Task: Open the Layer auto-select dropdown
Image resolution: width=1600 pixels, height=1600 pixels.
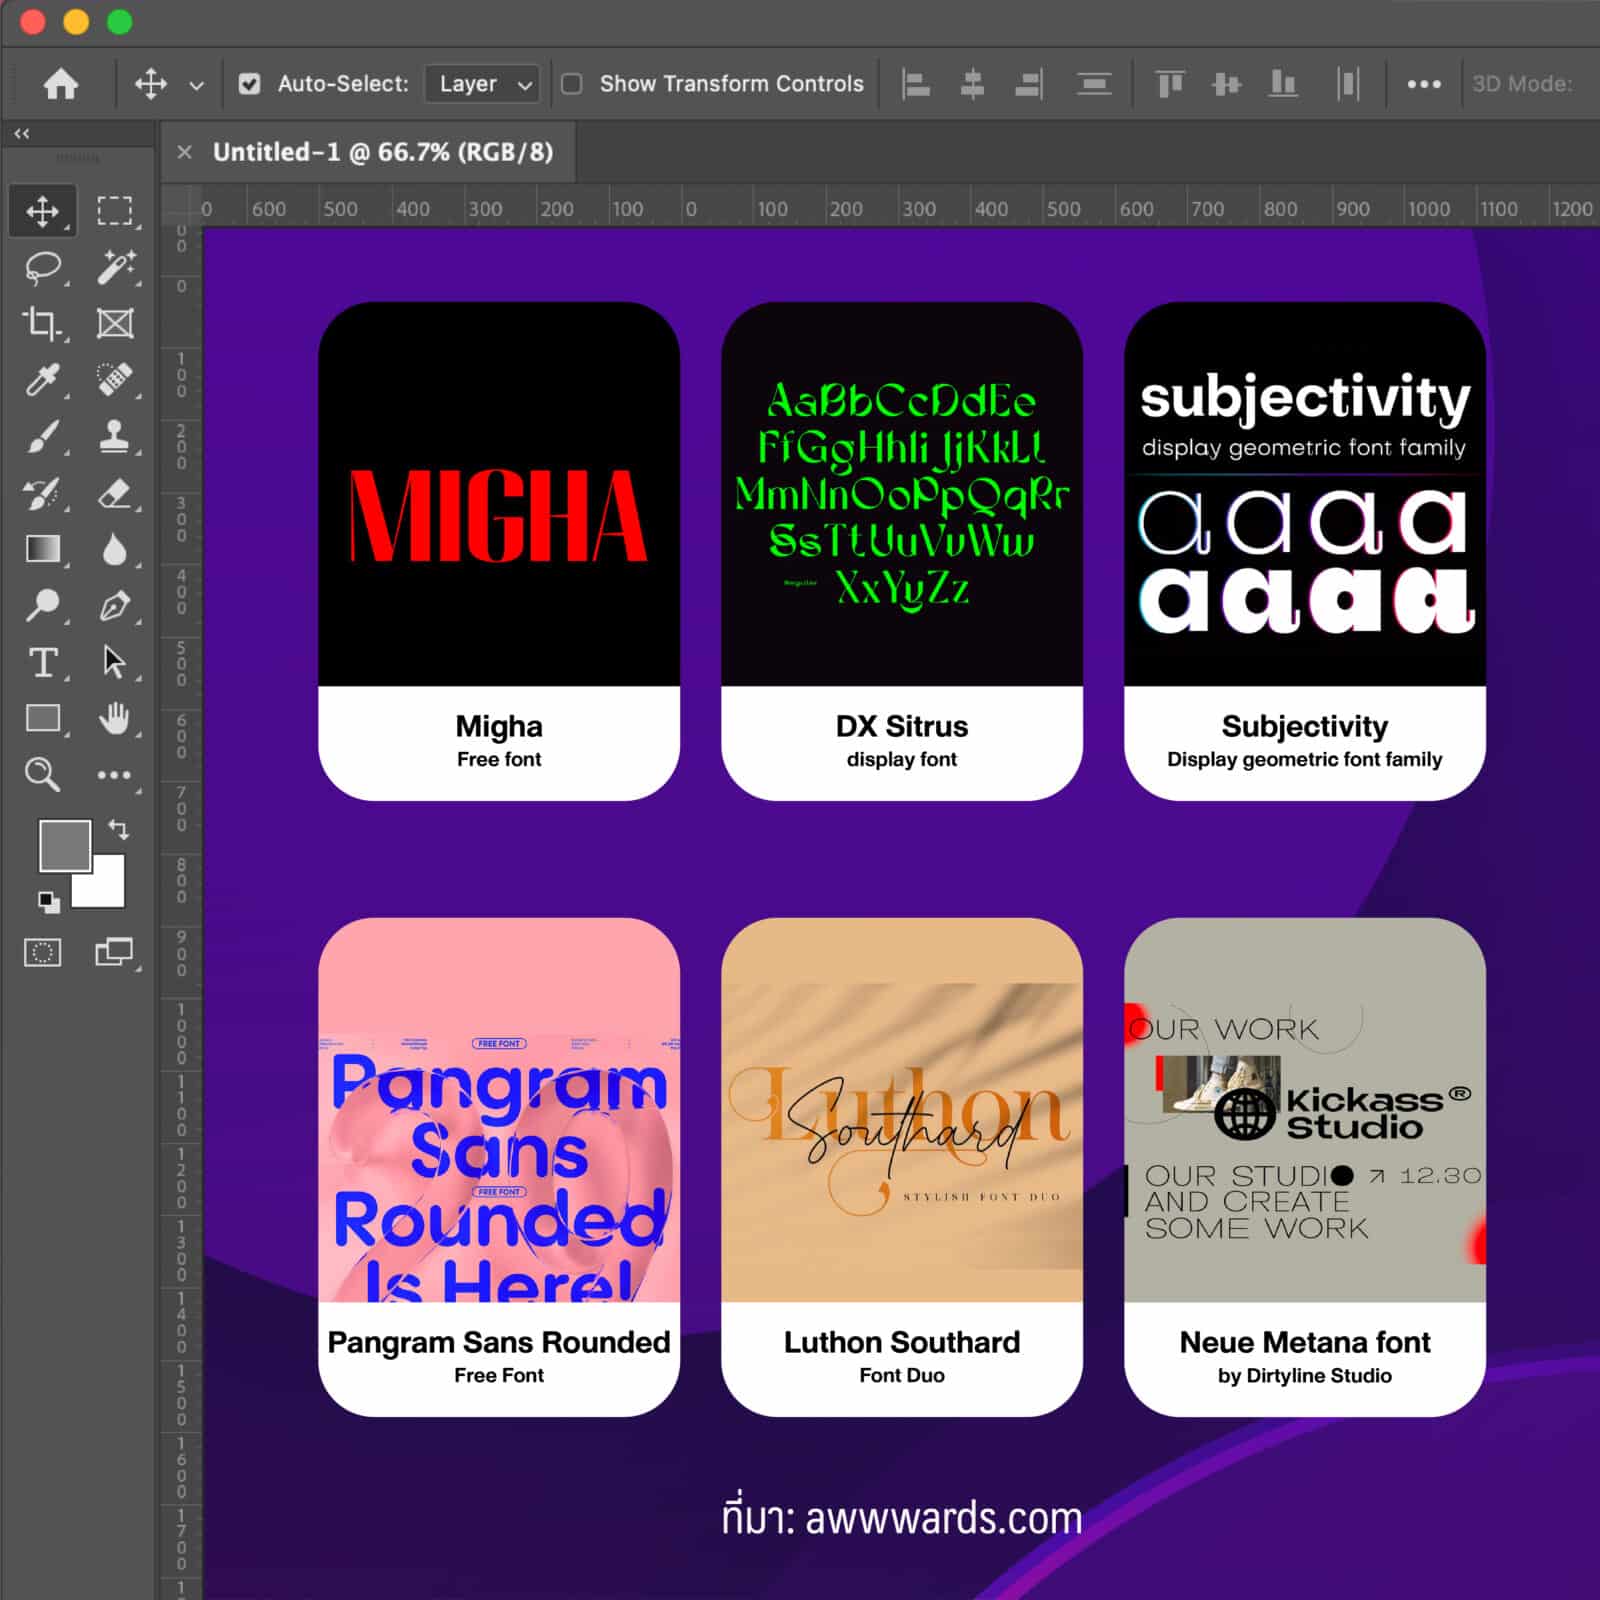Action: click(x=482, y=84)
